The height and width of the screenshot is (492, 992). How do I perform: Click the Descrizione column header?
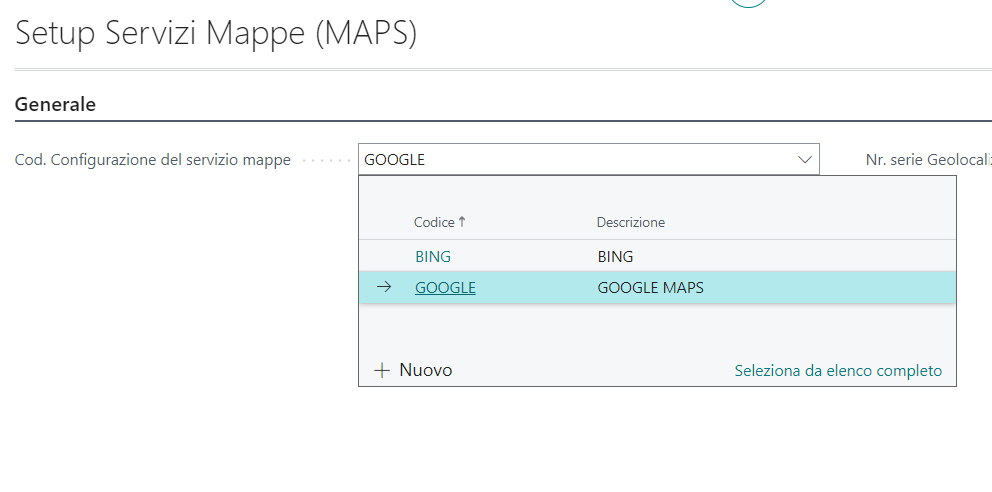click(x=630, y=222)
